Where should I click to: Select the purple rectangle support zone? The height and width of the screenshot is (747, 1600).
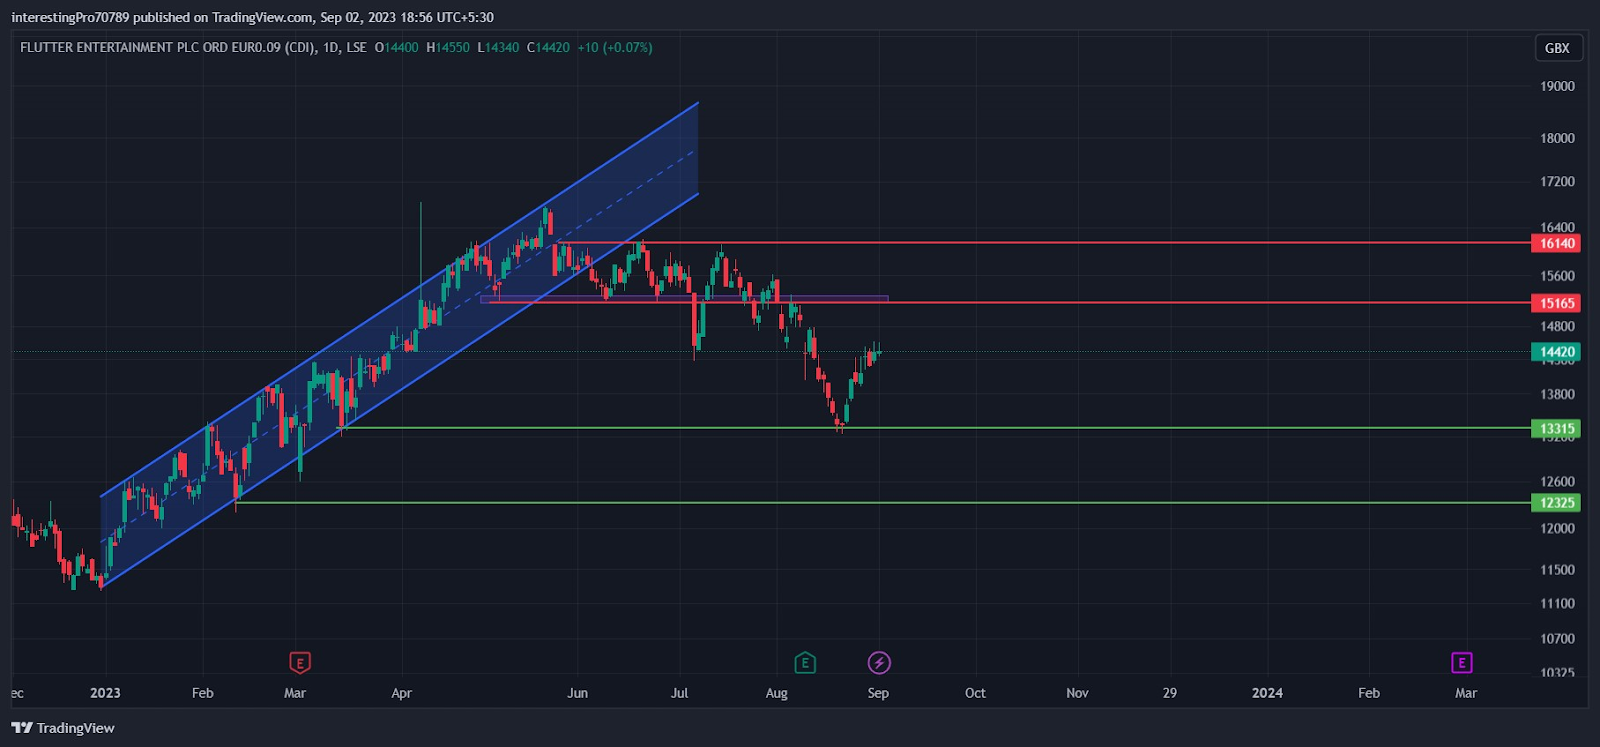(x=684, y=299)
